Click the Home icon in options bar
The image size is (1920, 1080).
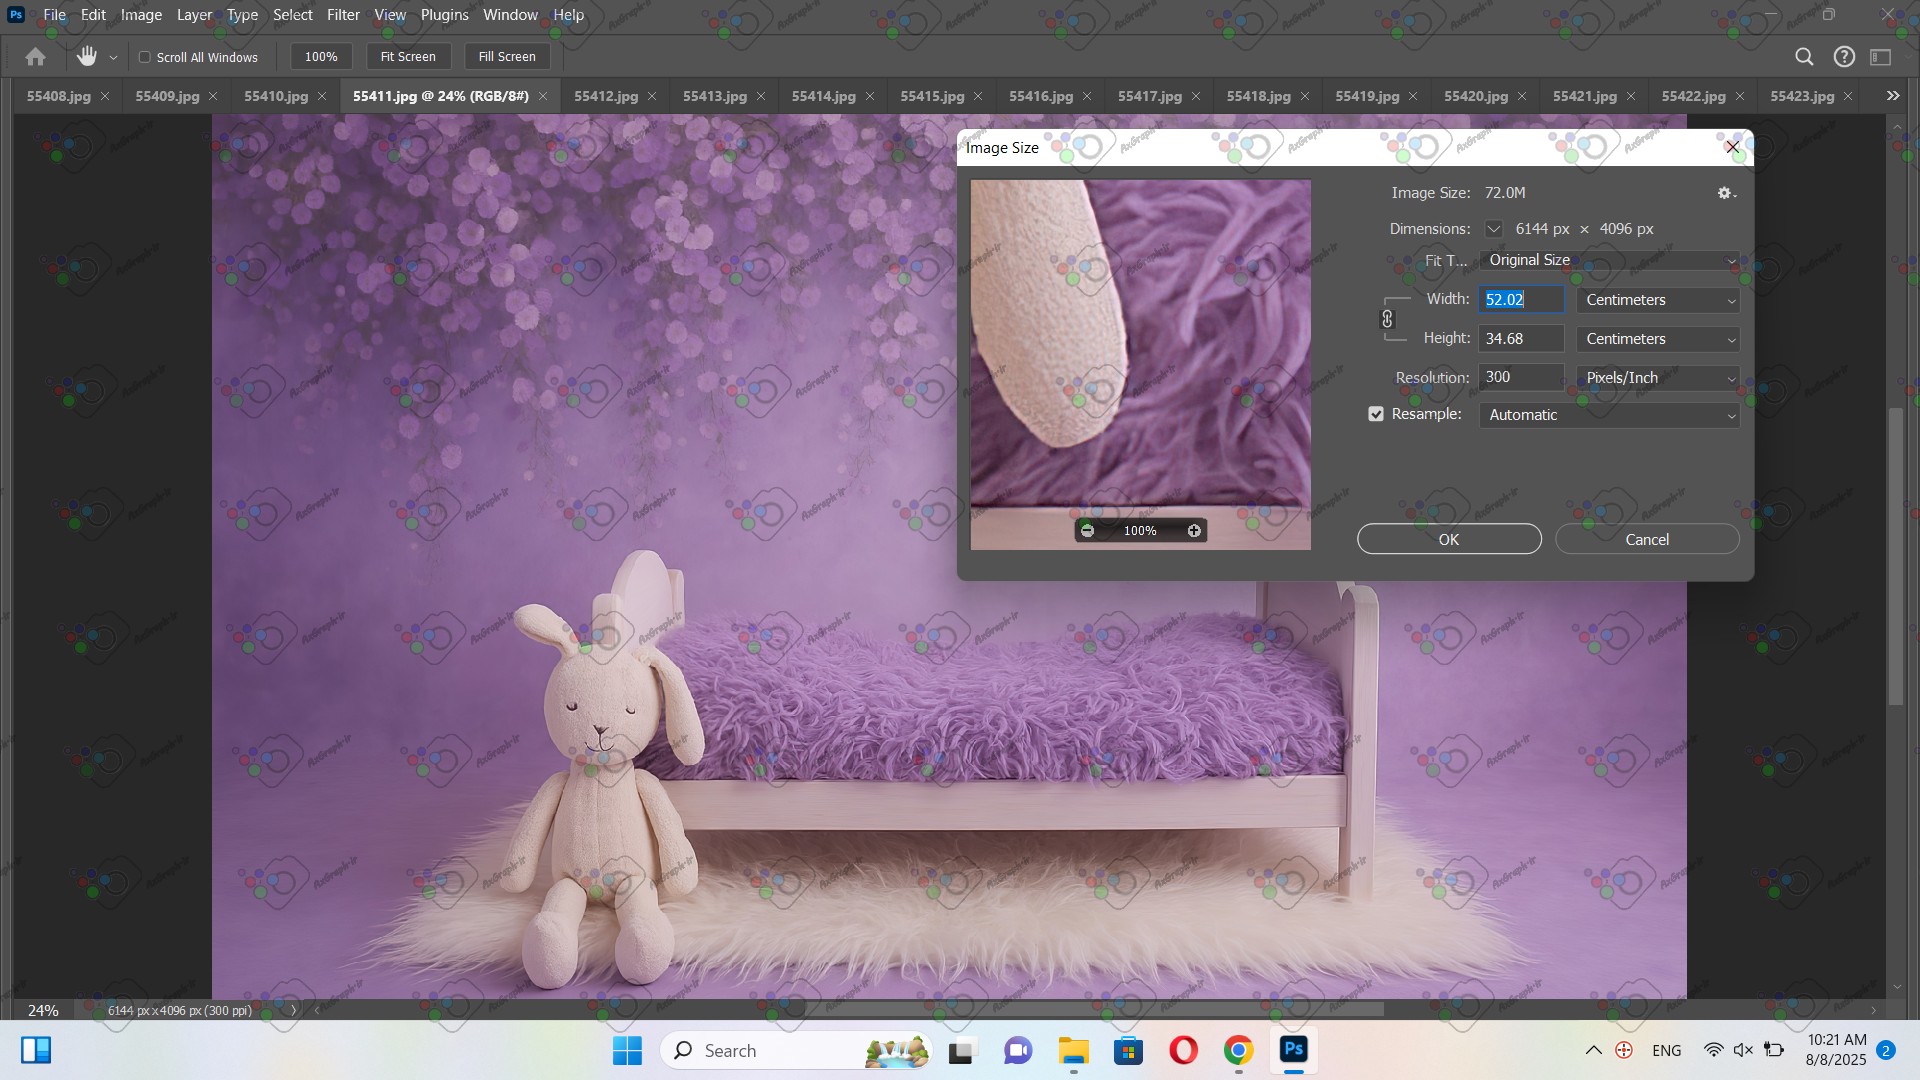[36, 57]
